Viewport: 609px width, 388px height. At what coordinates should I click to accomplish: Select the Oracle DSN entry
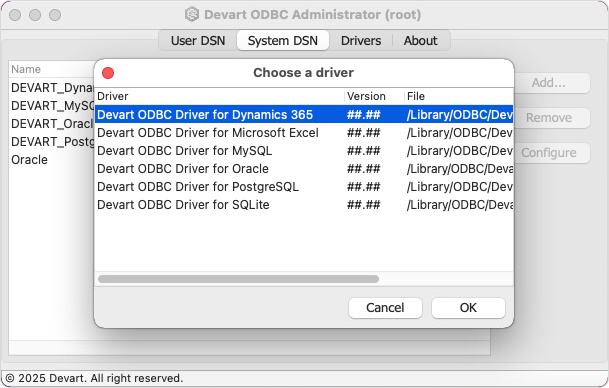[52, 160]
